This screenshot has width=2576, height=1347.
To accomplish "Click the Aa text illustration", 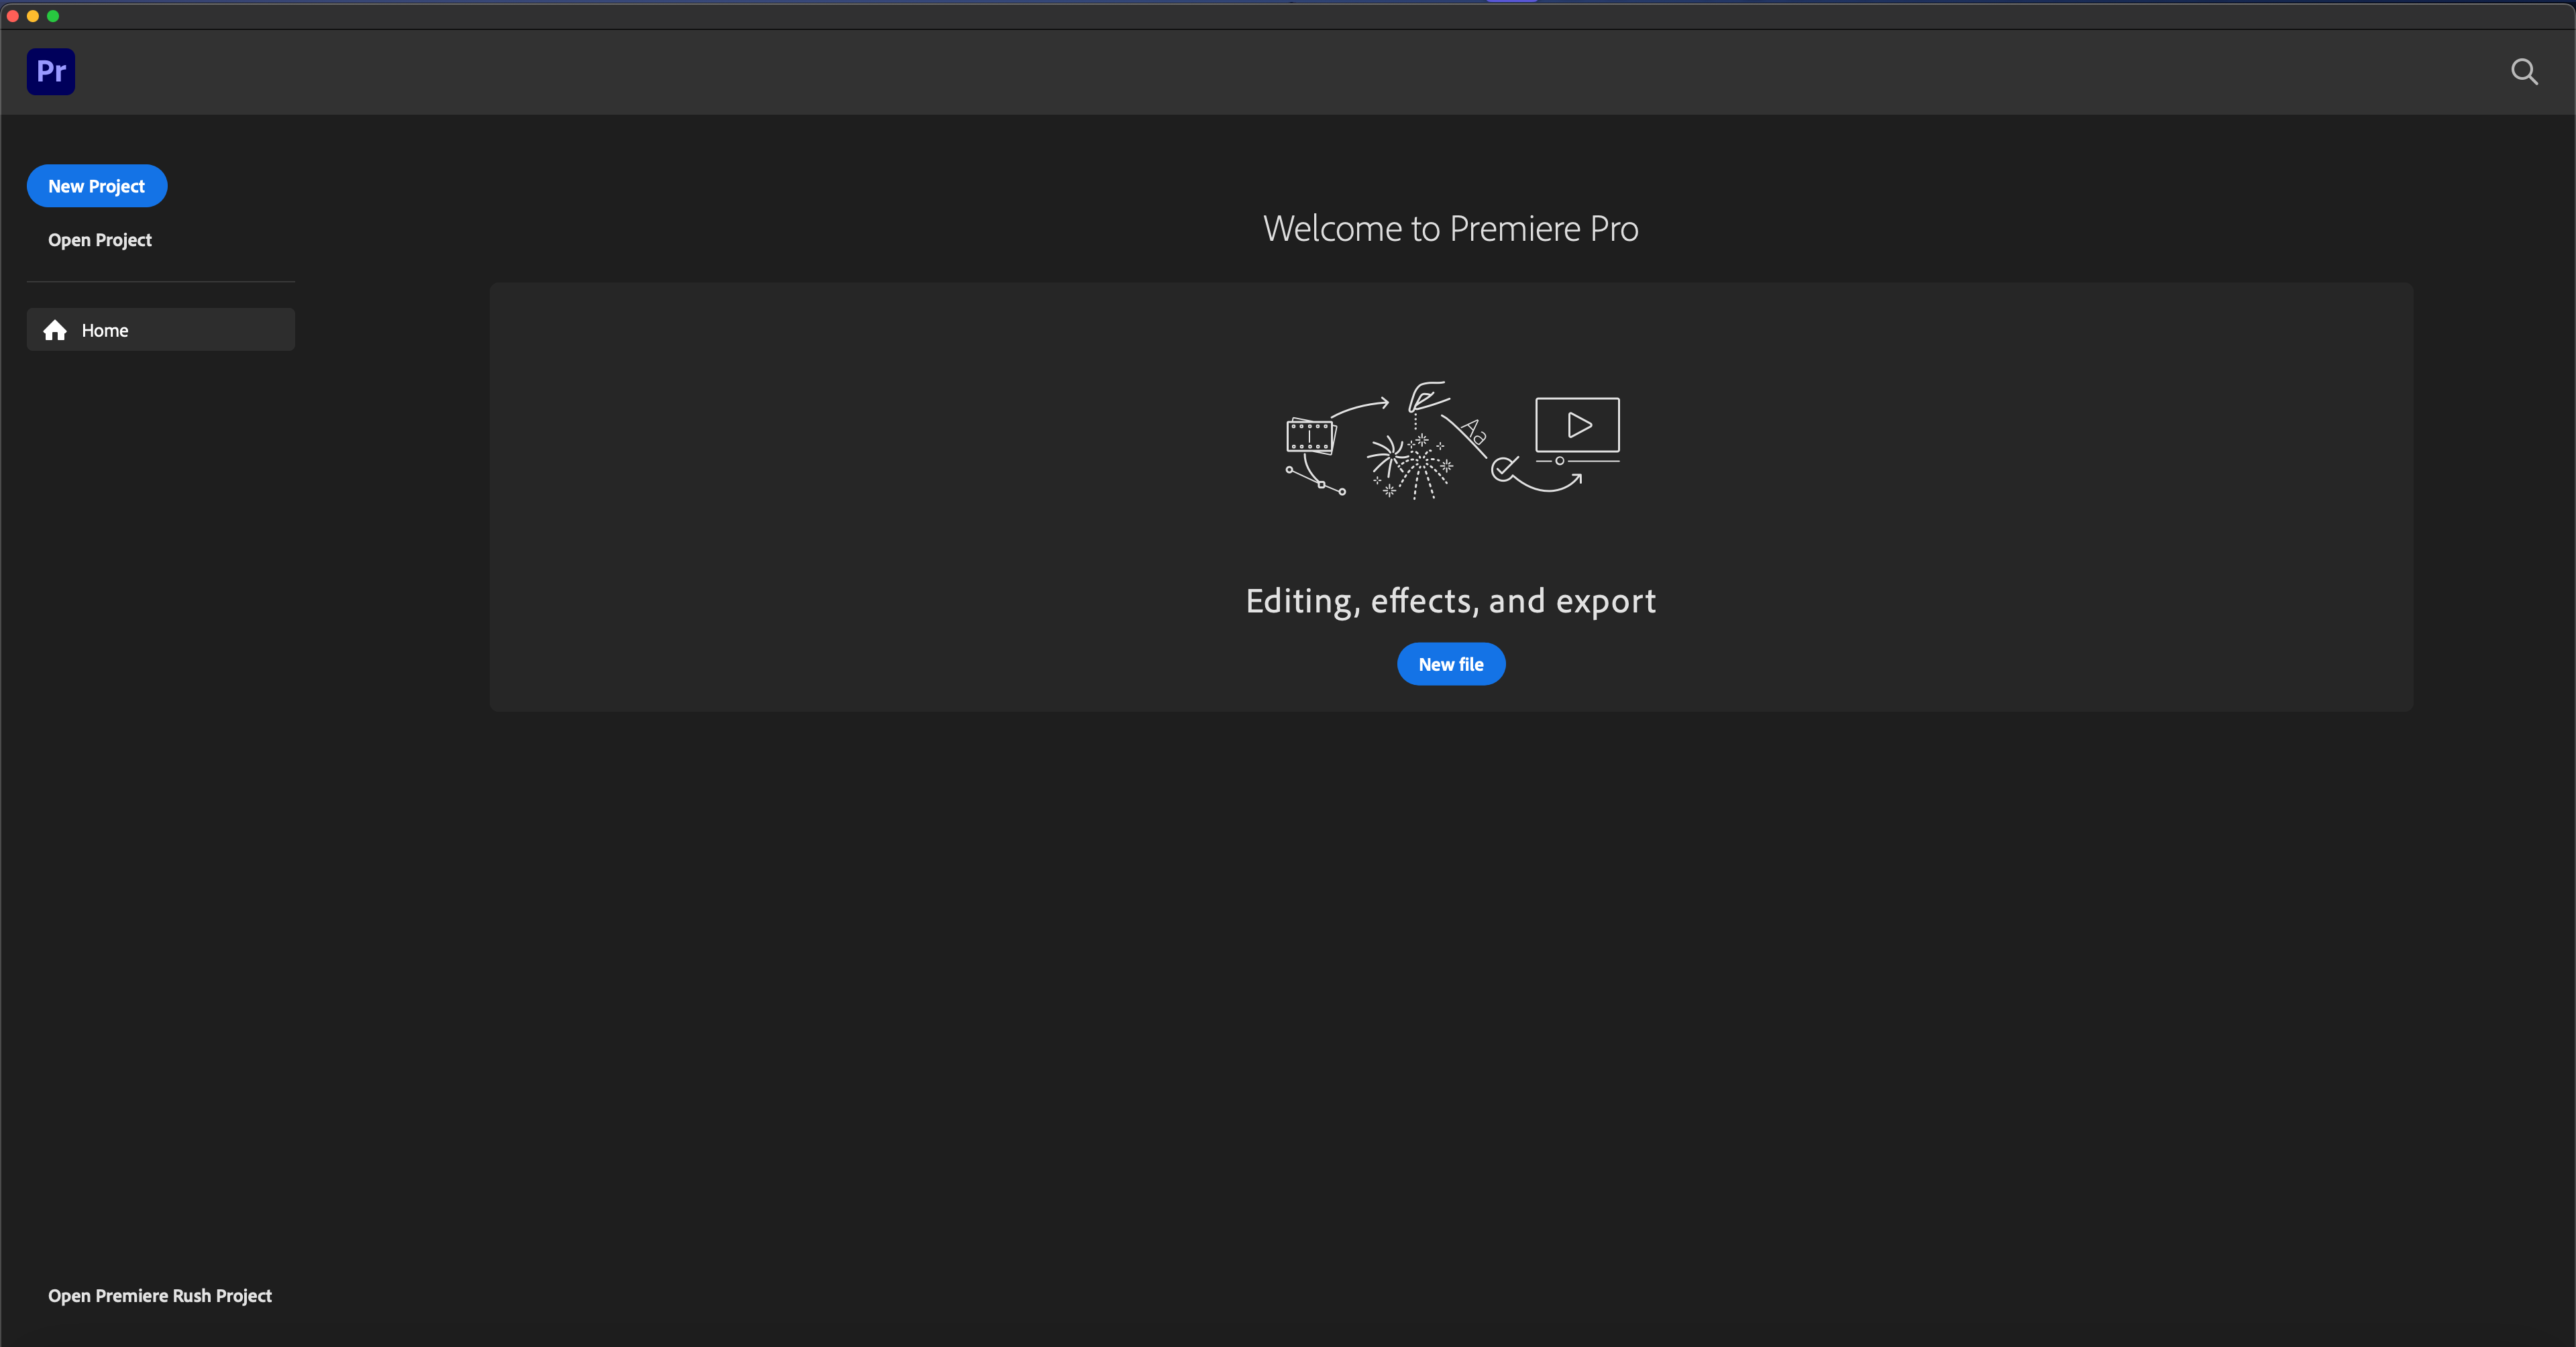I will (x=1473, y=432).
